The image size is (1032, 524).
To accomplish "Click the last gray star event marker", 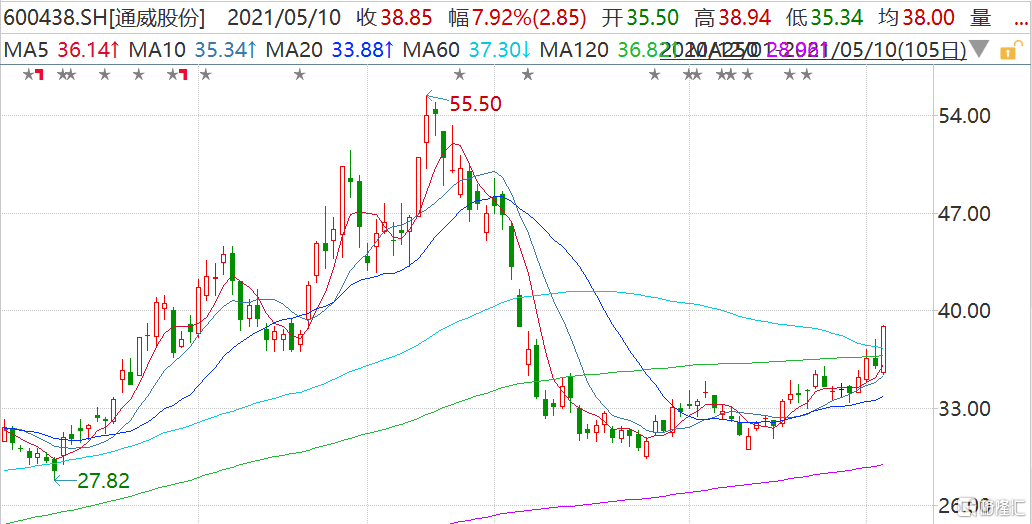I will pyautogui.click(x=806, y=75).
